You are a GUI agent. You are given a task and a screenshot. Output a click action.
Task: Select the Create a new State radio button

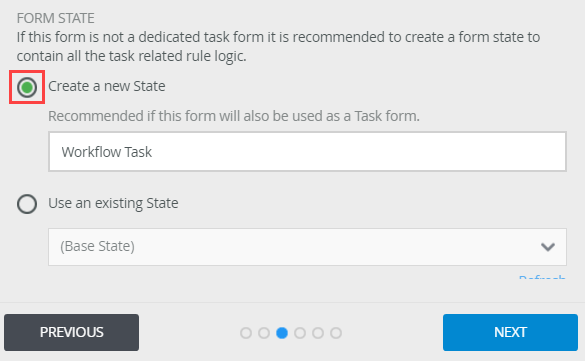click(x=27, y=87)
